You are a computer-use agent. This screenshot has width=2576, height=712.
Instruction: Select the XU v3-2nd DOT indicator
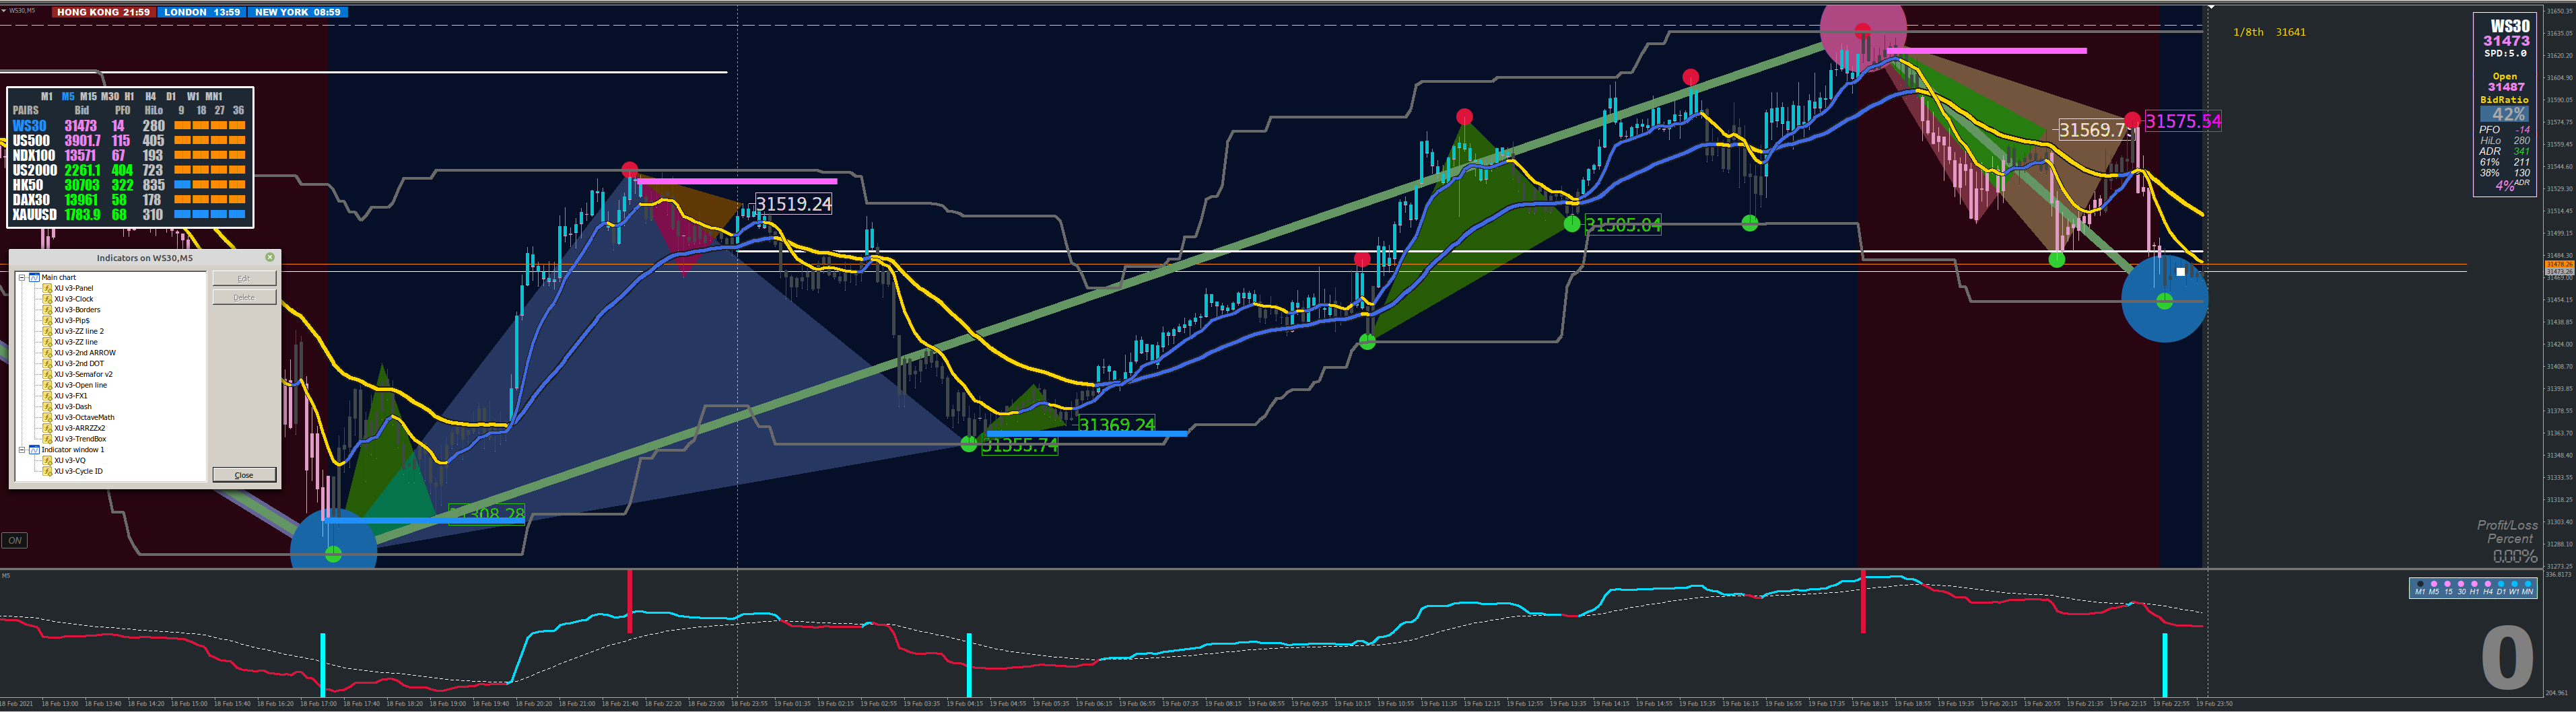pos(73,364)
